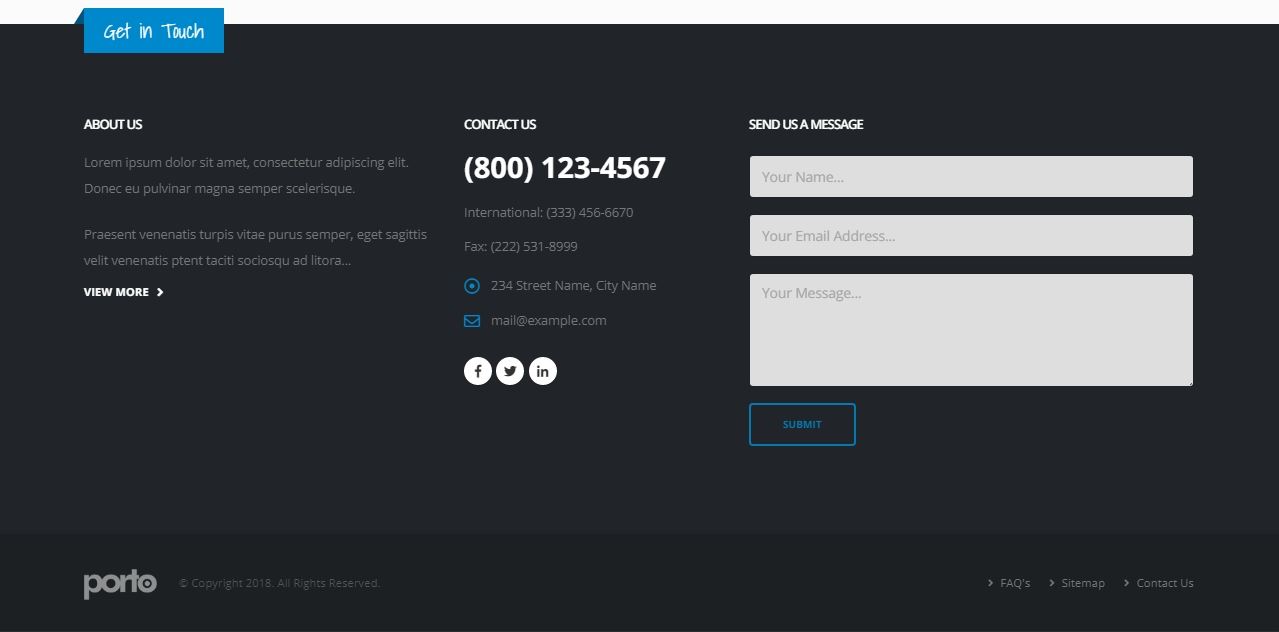This screenshot has height=632, width=1279.
Task: Open the Facebook social icon
Action: (477, 371)
